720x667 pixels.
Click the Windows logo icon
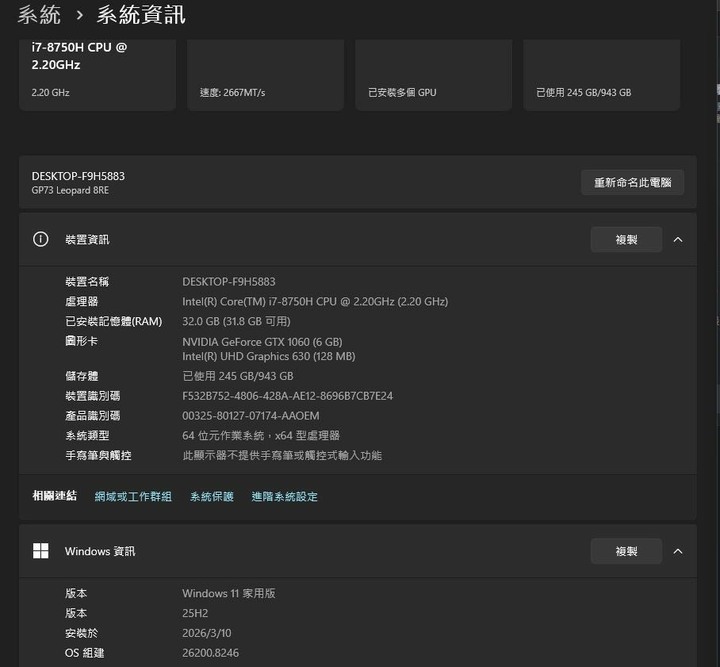click(40, 551)
